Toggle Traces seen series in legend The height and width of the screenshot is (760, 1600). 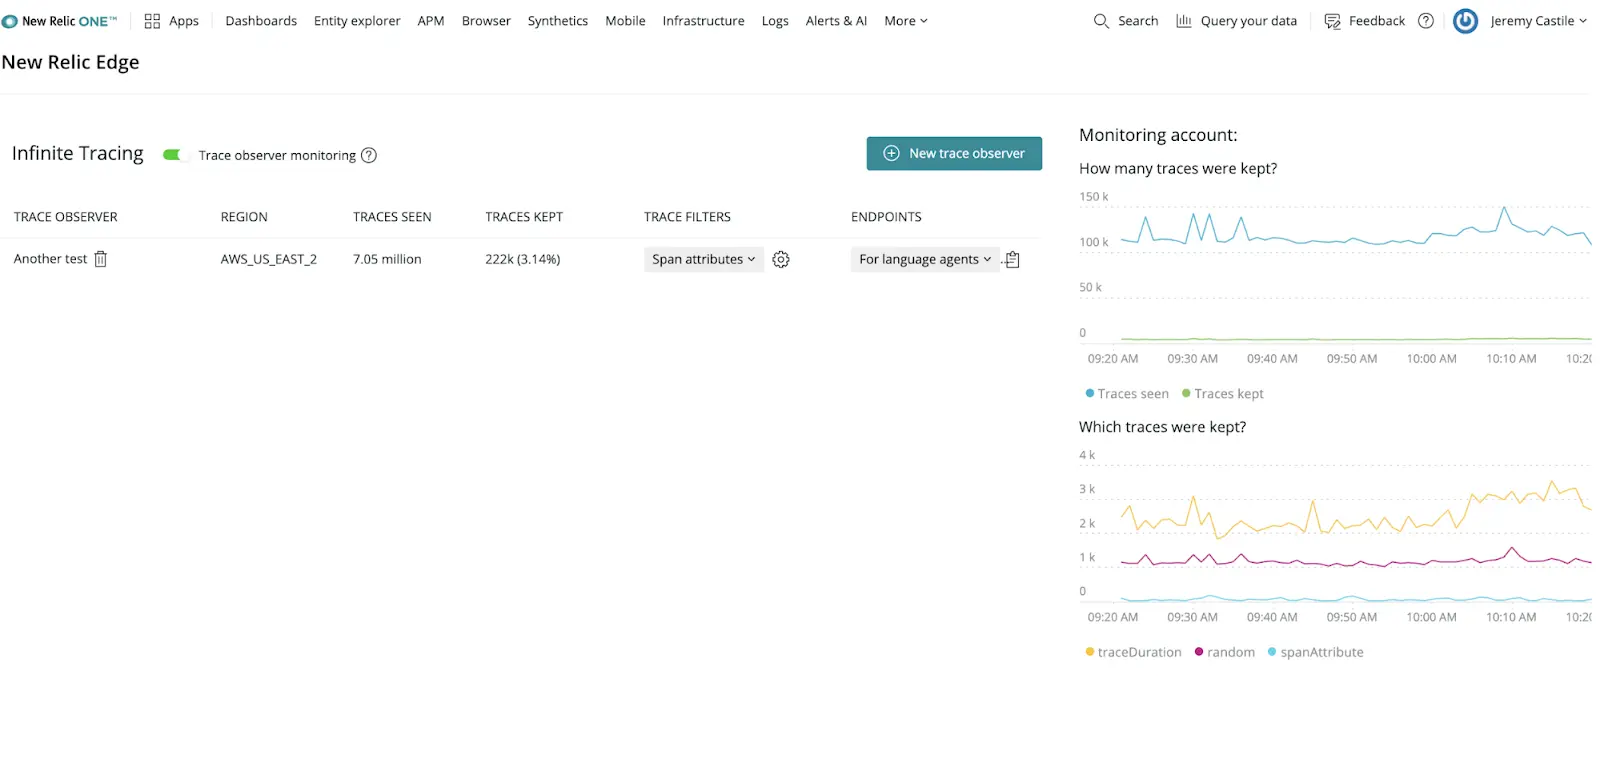tap(1127, 394)
